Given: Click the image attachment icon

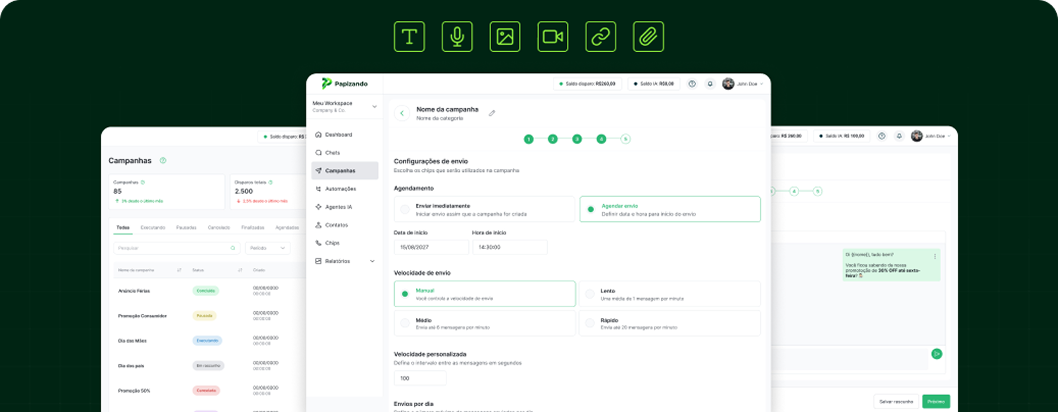Looking at the screenshot, I should coord(505,37).
